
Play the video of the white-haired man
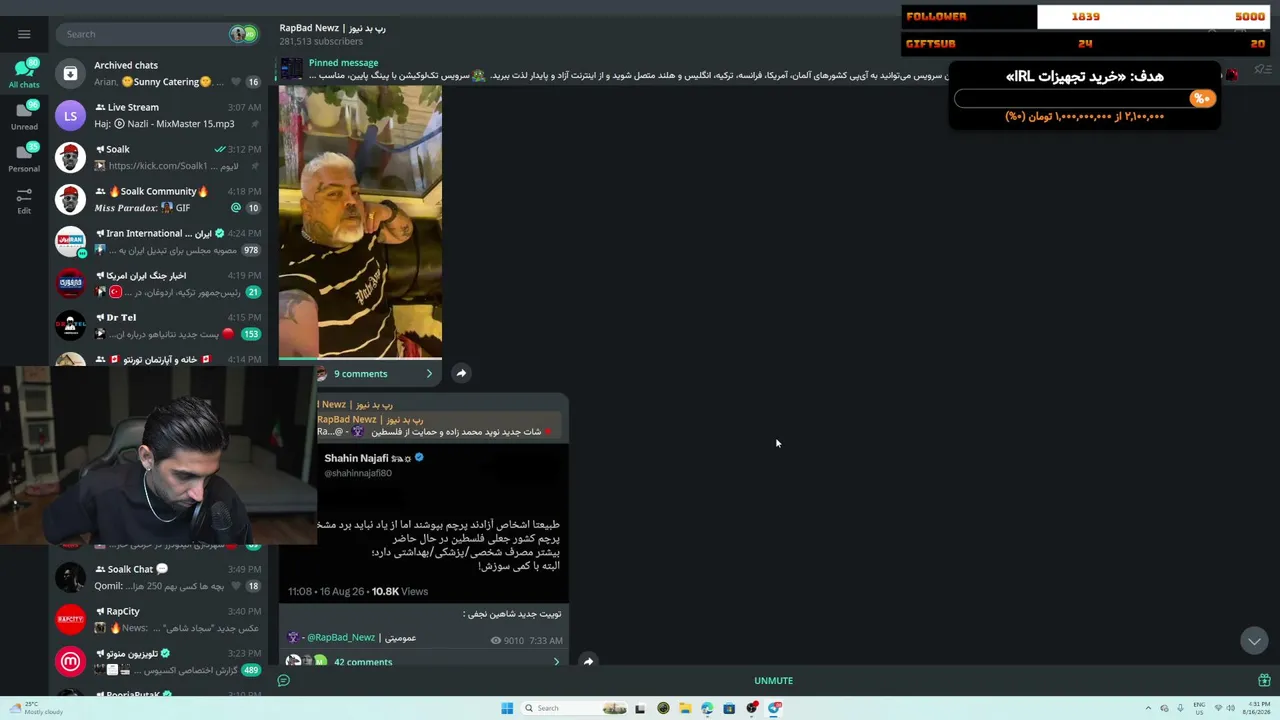(x=360, y=221)
